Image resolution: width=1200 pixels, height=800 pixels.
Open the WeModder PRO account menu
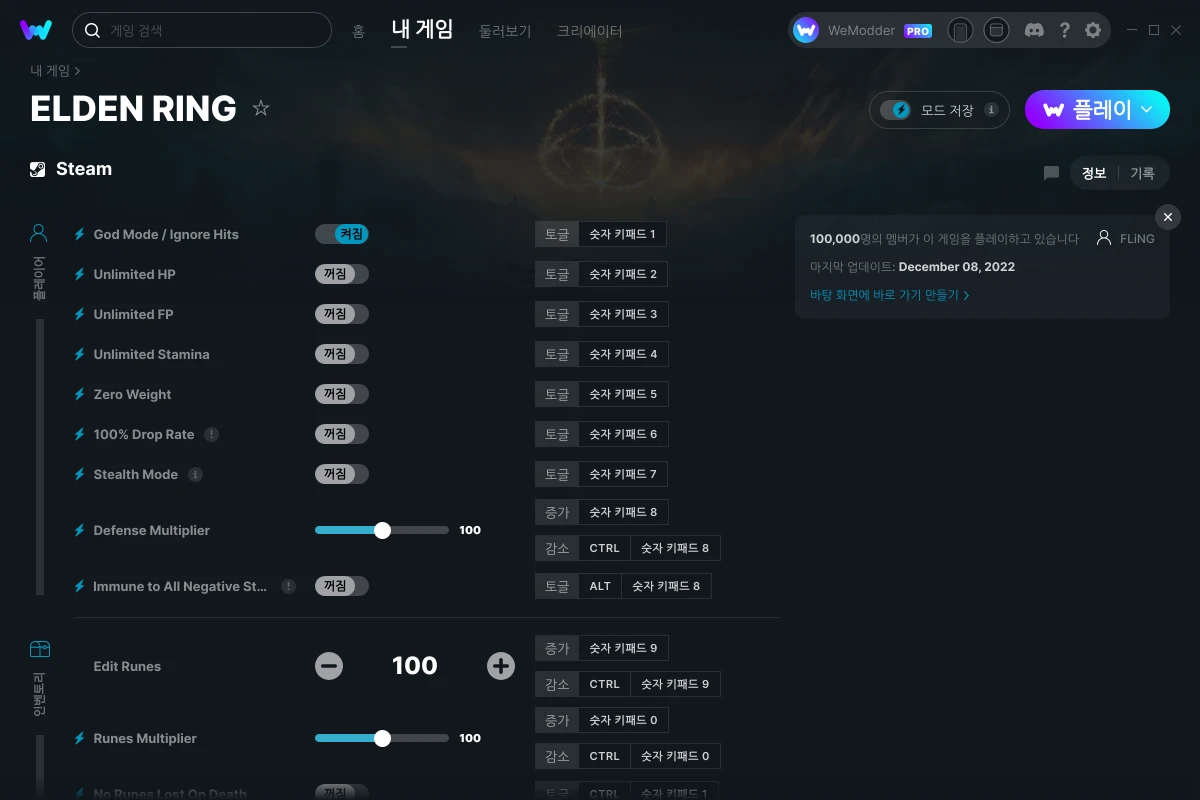[862, 30]
